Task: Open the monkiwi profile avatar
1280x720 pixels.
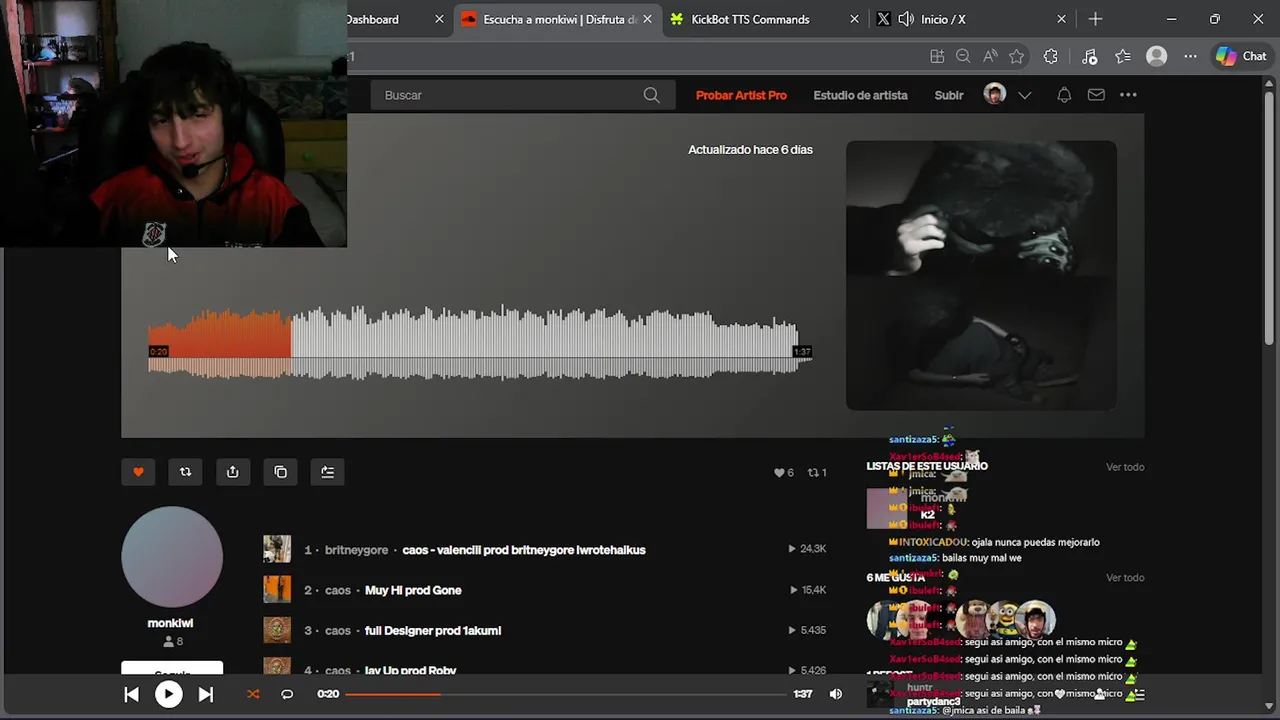Action: (x=172, y=557)
